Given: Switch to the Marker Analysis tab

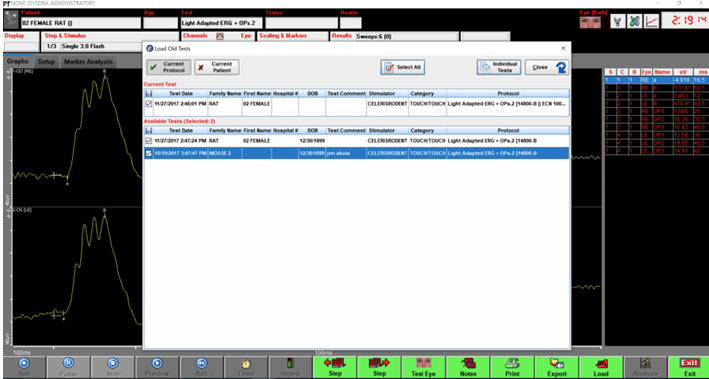Looking at the screenshot, I should pyautogui.click(x=88, y=62).
